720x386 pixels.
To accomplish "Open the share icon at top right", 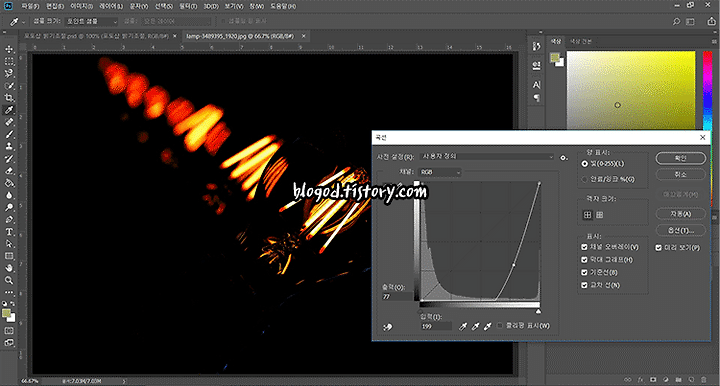I will tap(711, 21).
